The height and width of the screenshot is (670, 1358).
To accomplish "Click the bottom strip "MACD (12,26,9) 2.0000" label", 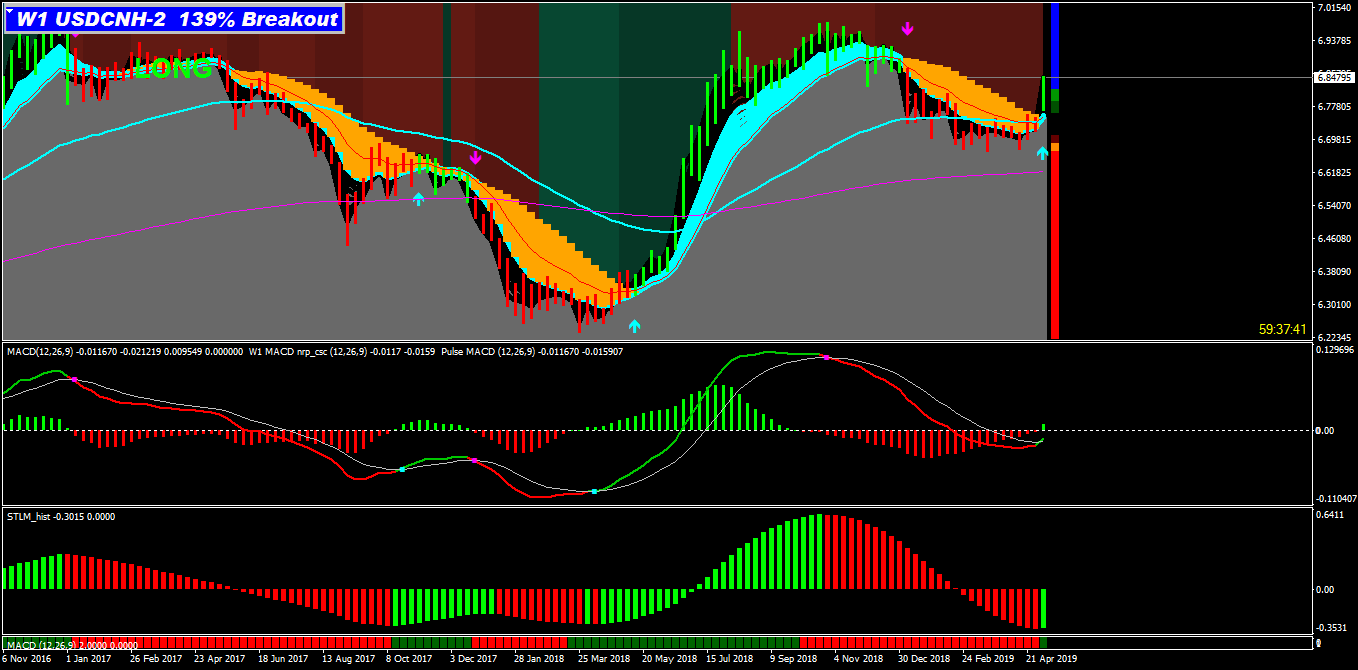I will (58, 645).
